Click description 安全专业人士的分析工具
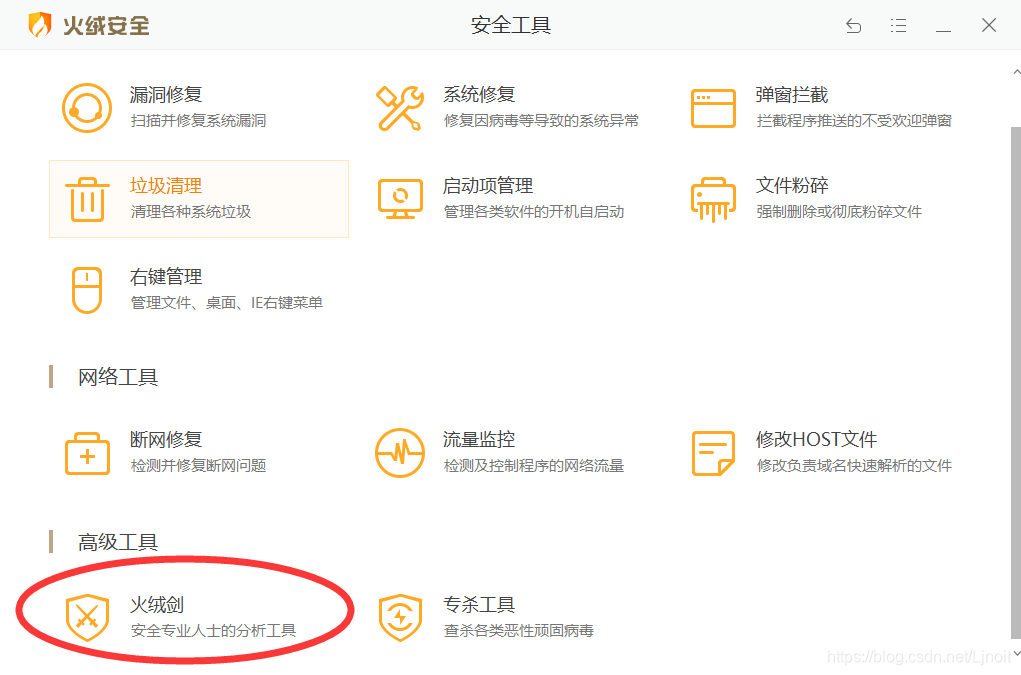The width and height of the screenshot is (1021, 675). coord(213,630)
